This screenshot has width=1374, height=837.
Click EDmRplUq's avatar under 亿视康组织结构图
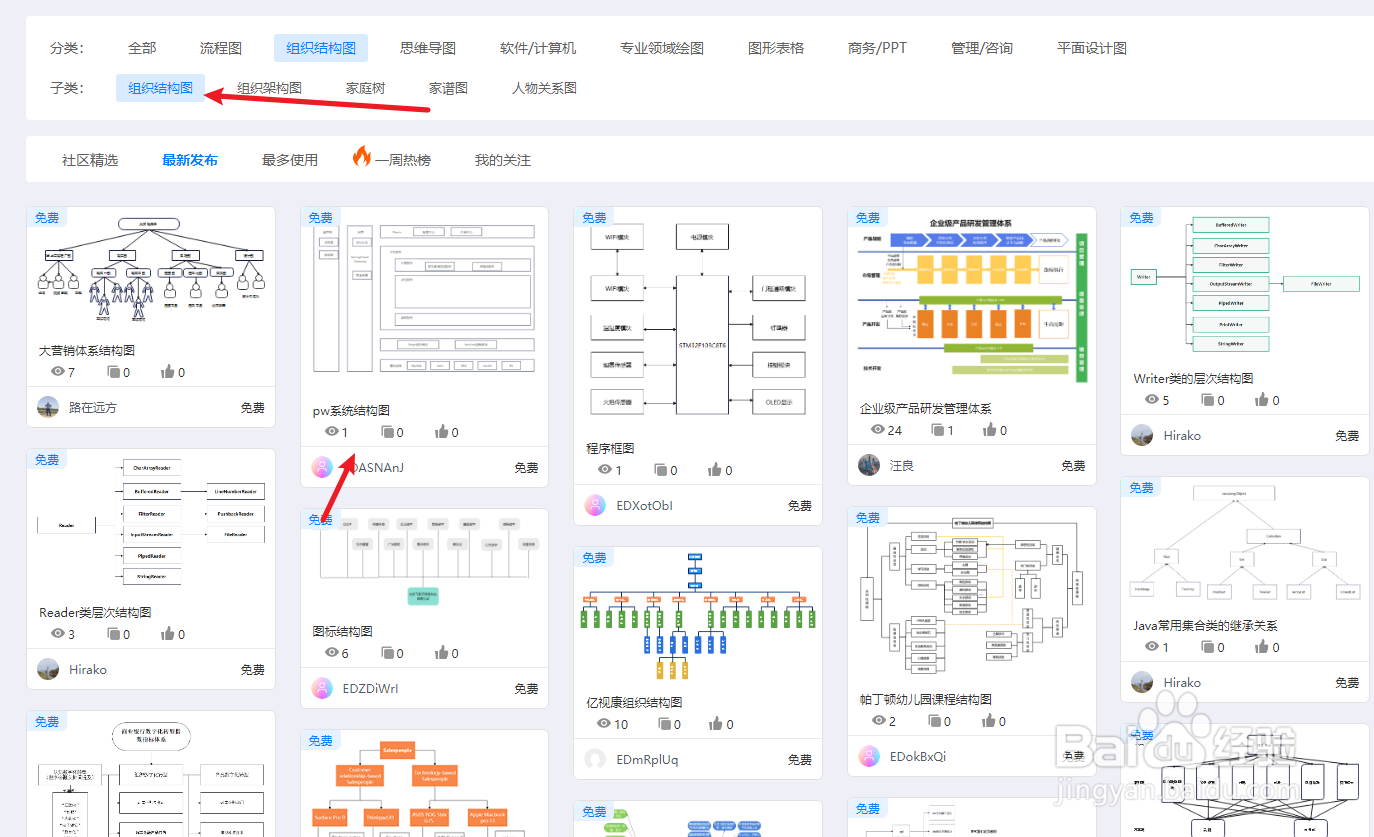[595, 759]
